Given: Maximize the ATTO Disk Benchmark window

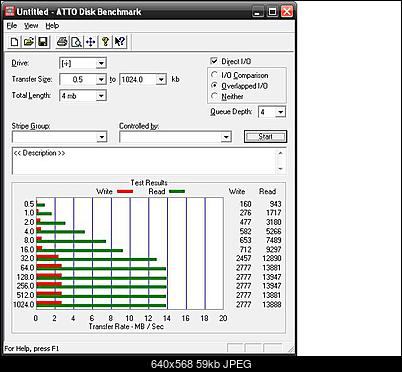Looking at the screenshot, I should (x=273, y=12).
